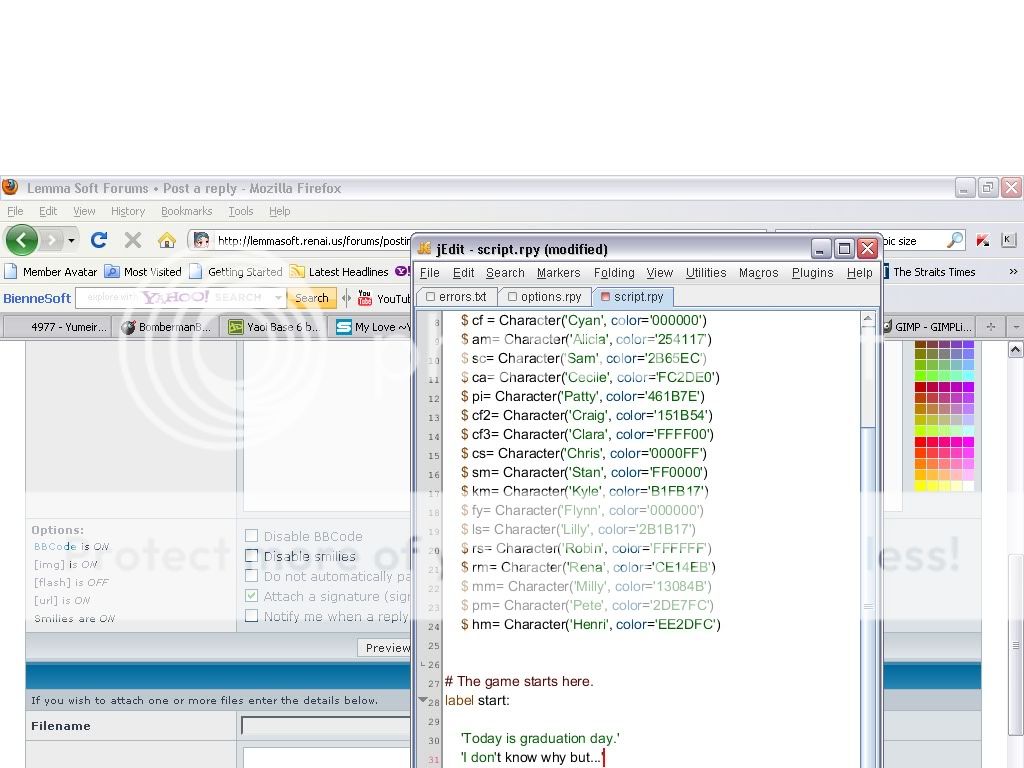Viewport: 1024px width, 768px height.
Task: Check the Disable BBCode checkbox
Action: click(252, 536)
